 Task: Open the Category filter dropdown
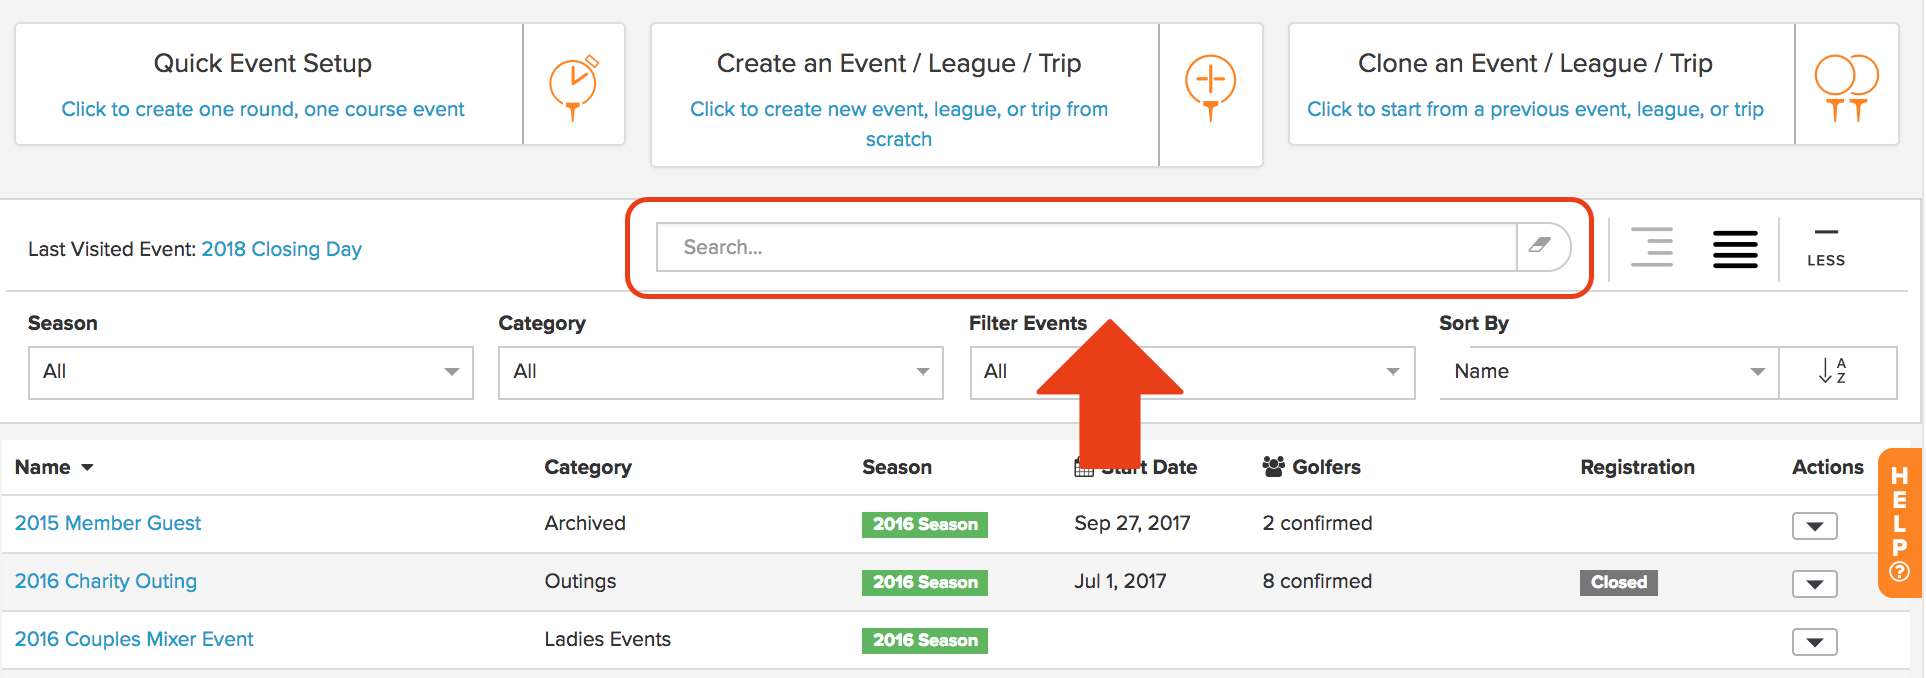(x=721, y=372)
